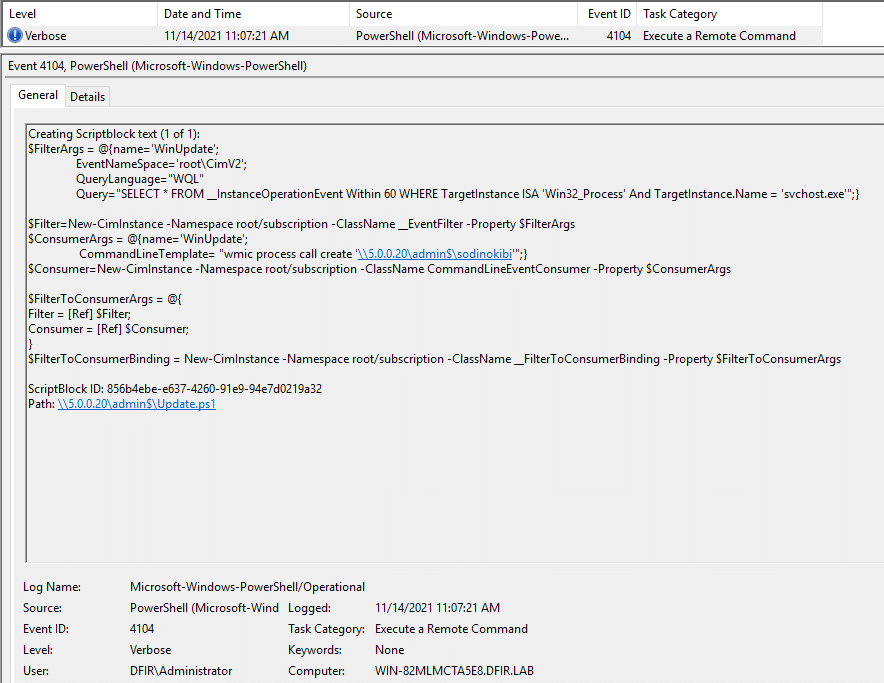Screen dimensions: 884x683
Task: Click the 'Consumer = [Ref] $Consumer;' line
Action: pos(108,329)
